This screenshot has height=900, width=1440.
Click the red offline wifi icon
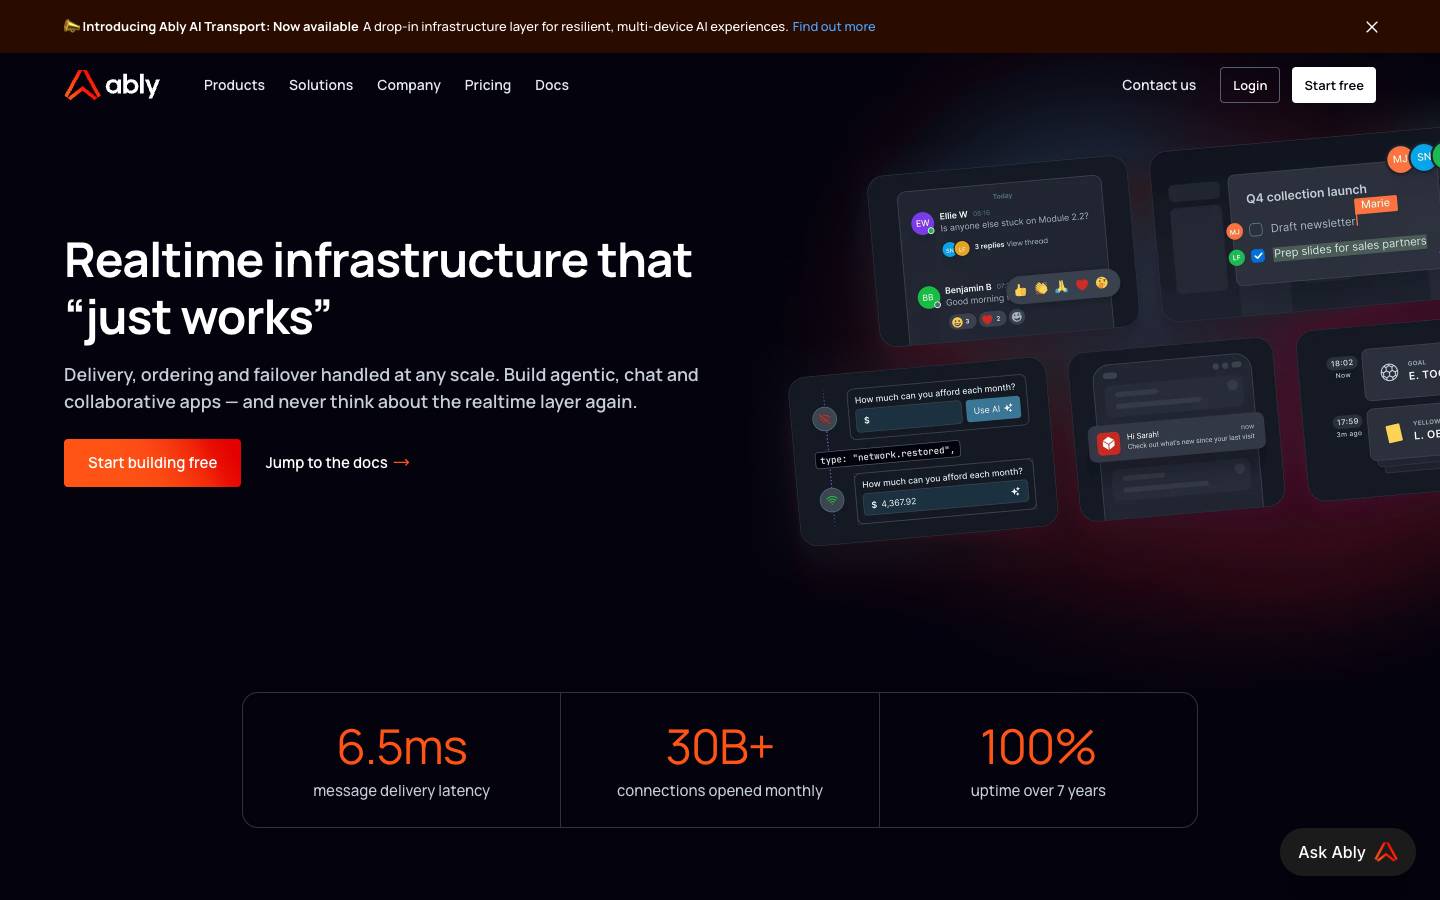coord(824,418)
